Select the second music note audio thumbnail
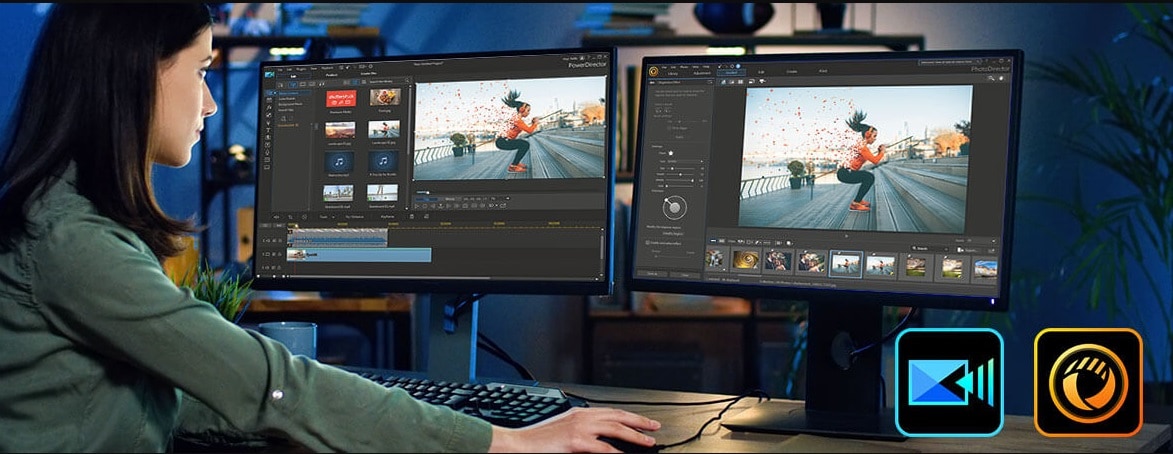1173x454 pixels. coord(383,161)
